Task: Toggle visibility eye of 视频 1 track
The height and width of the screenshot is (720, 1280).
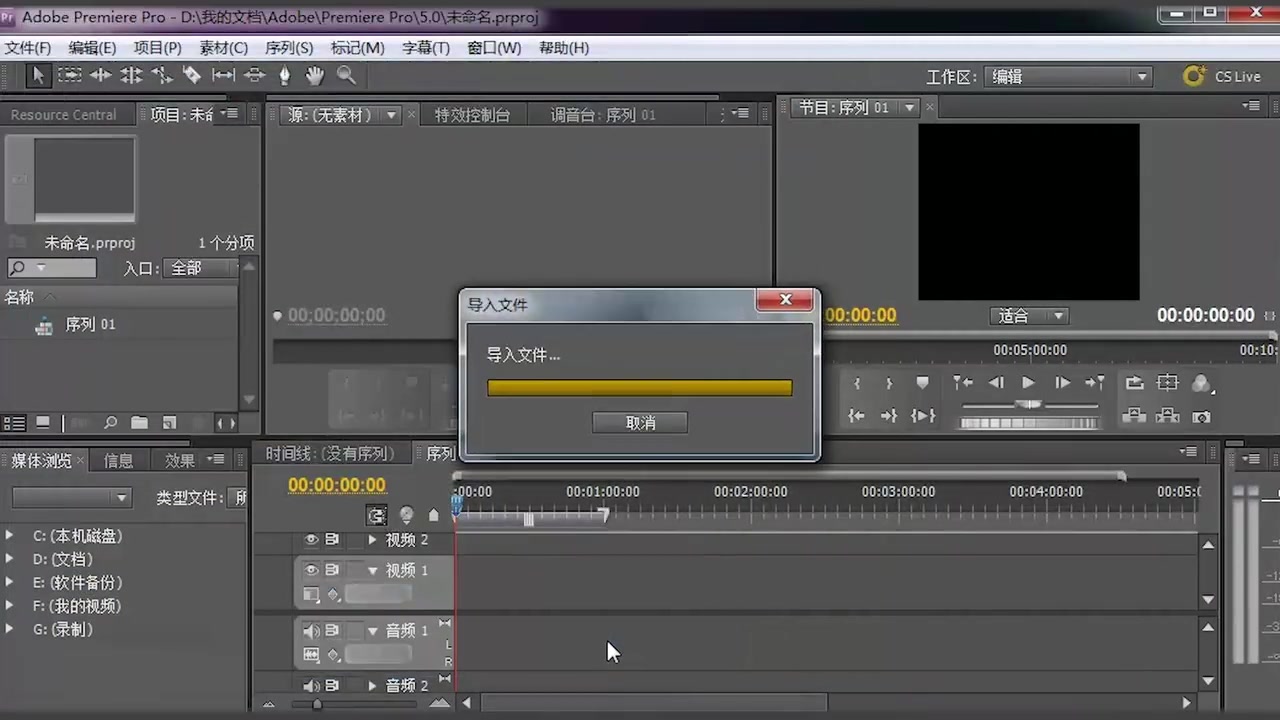Action: pyautogui.click(x=311, y=570)
